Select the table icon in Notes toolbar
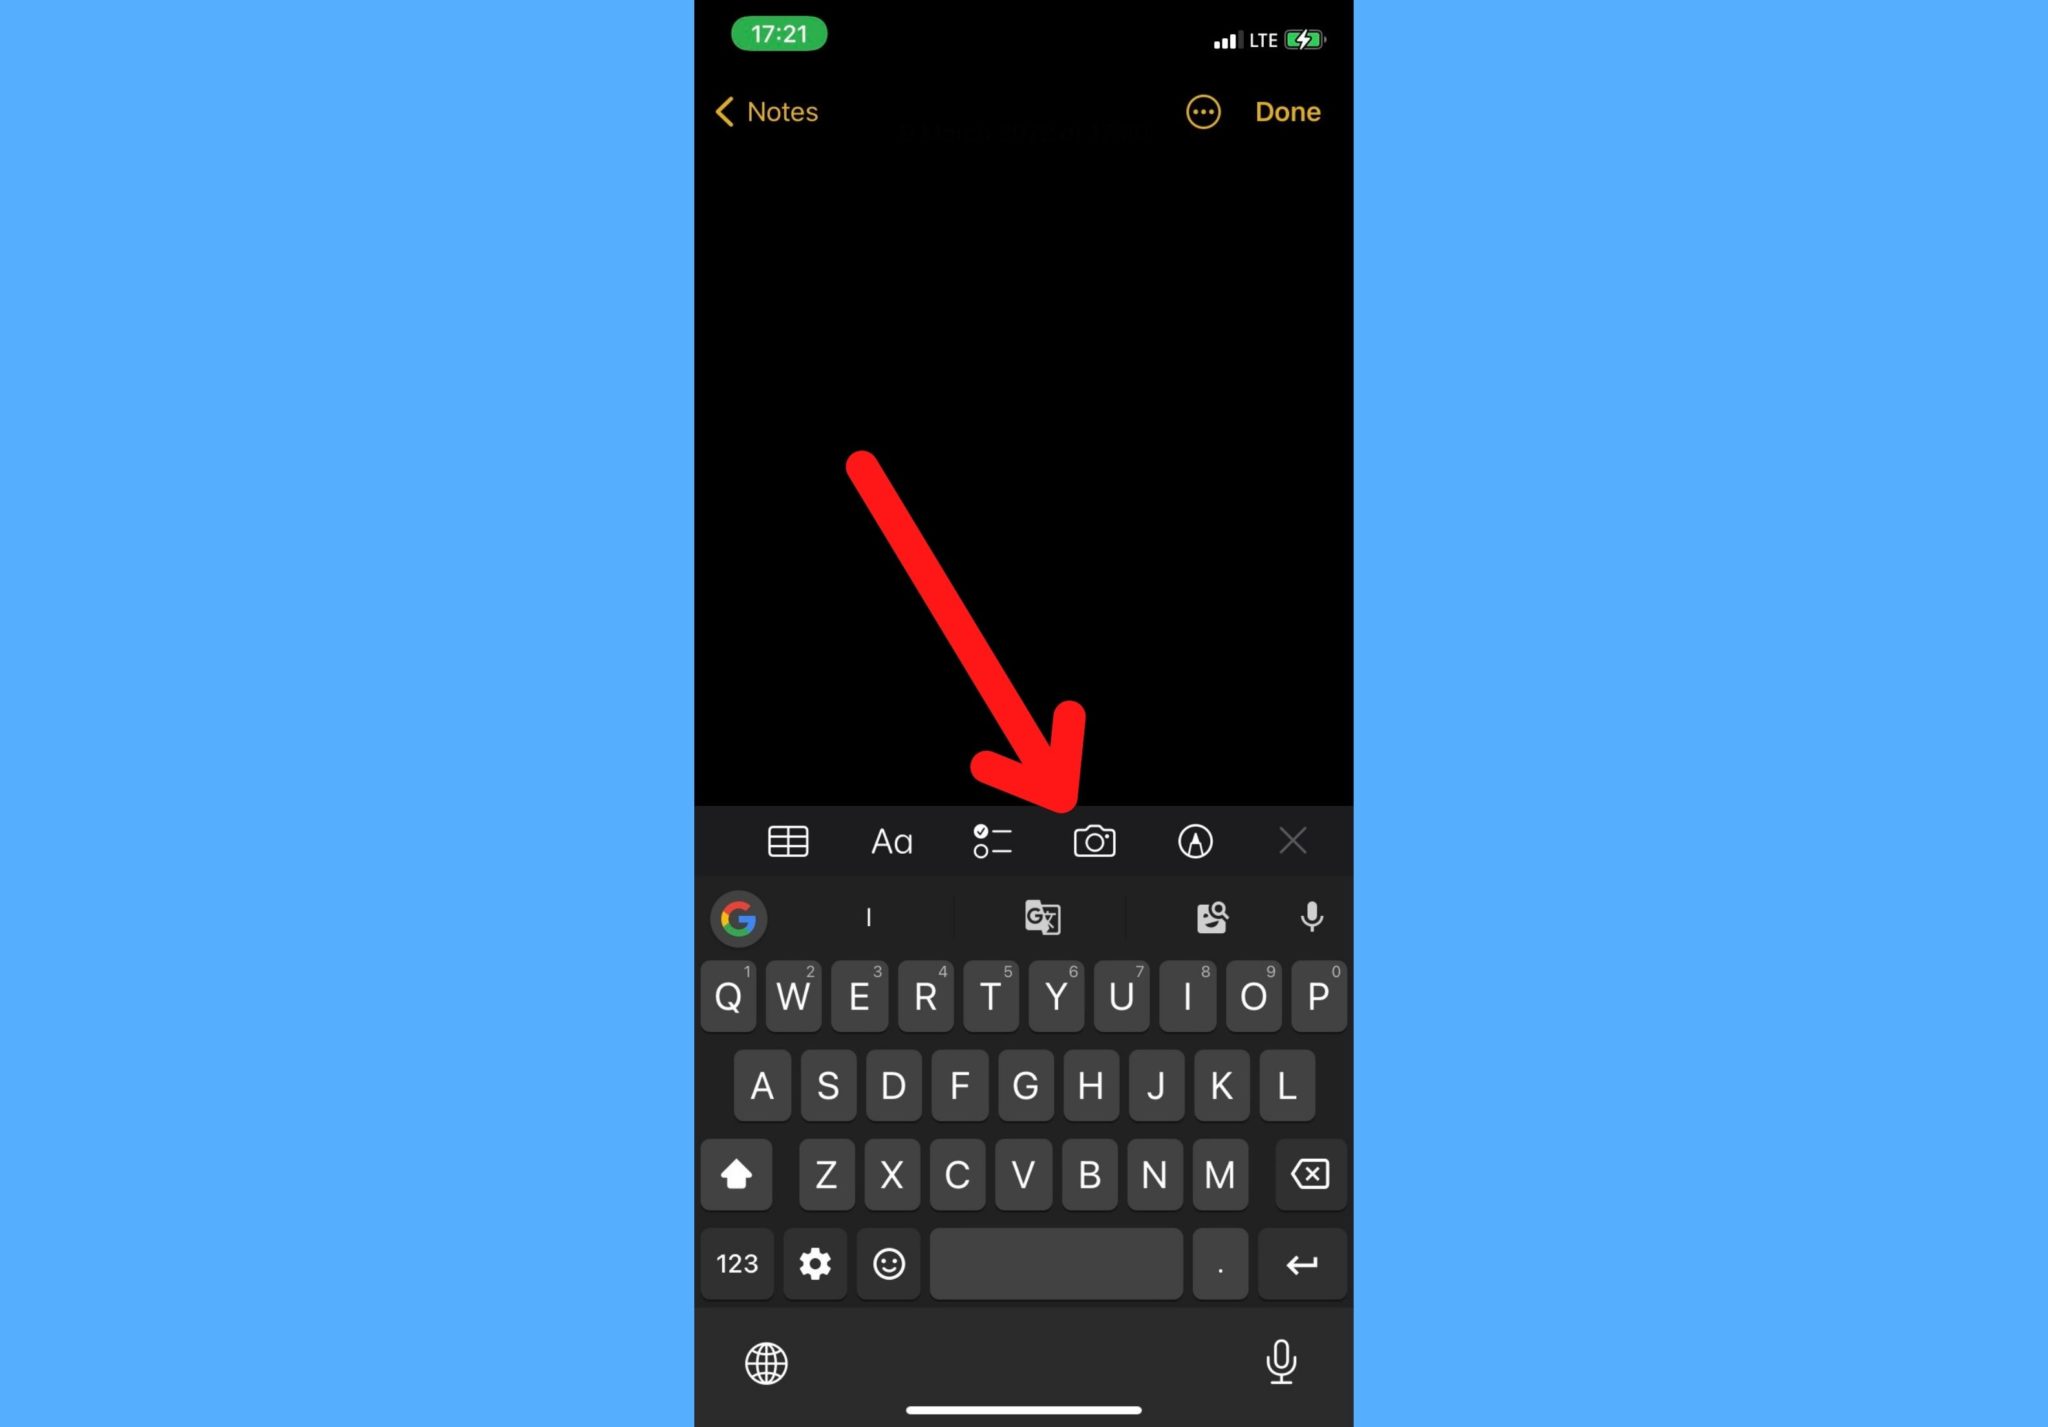Screen dimensions: 2048x1427 pos(787,840)
